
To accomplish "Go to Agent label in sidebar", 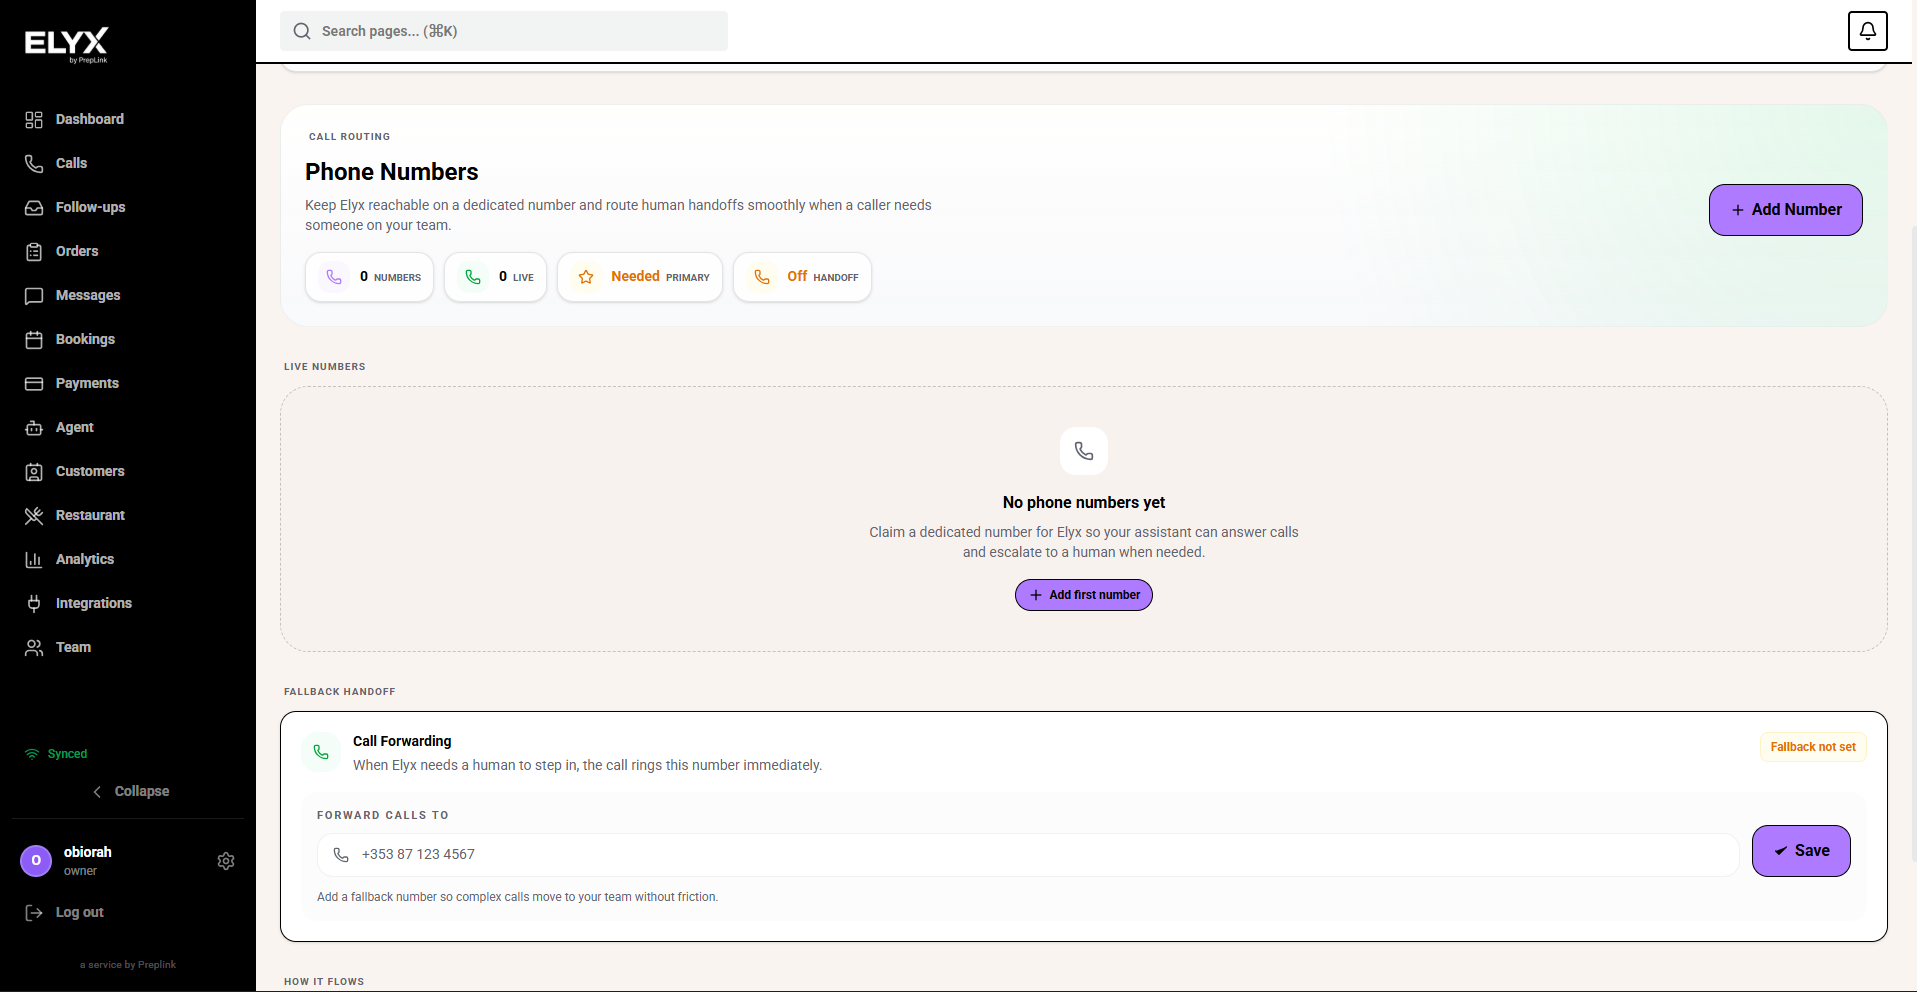I will click(x=75, y=427).
